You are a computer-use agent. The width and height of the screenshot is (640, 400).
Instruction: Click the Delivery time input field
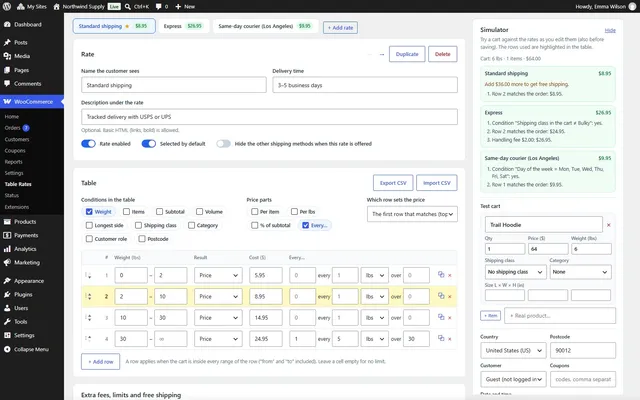[x=365, y=85]
